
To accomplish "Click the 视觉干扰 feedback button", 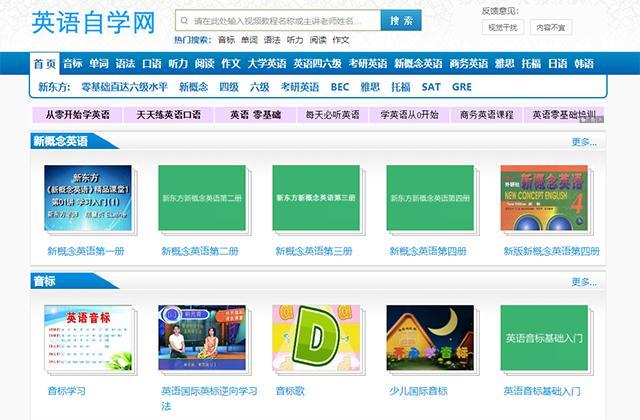I will tap(502, 28).
